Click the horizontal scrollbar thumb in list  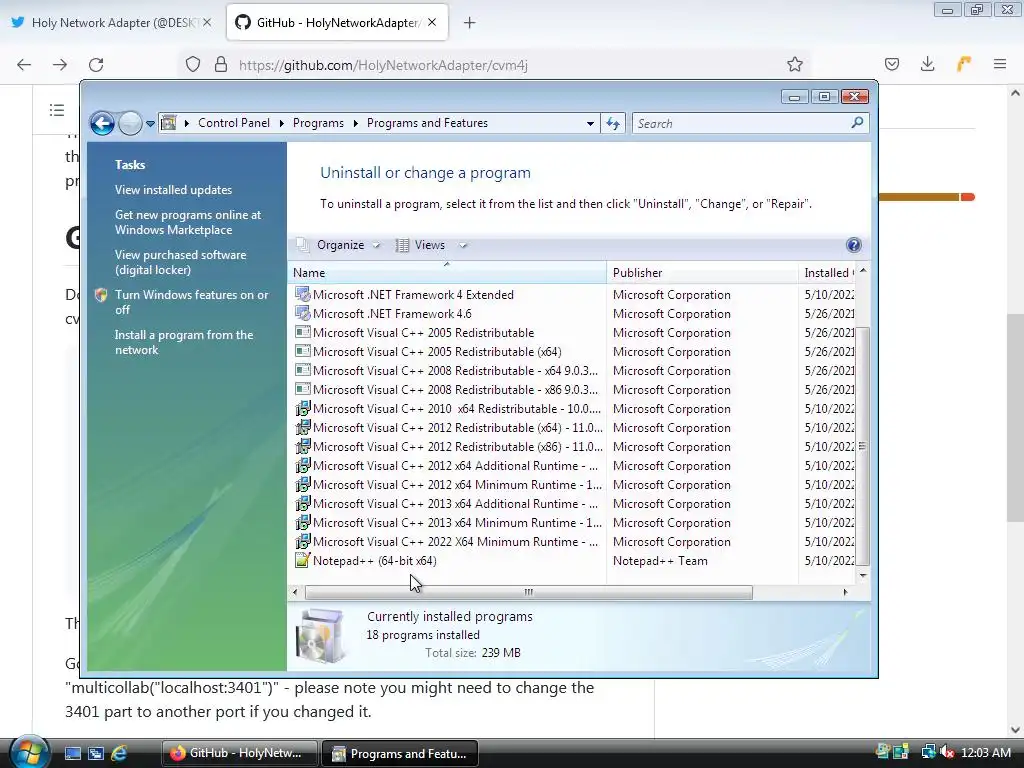pos(528,592)
